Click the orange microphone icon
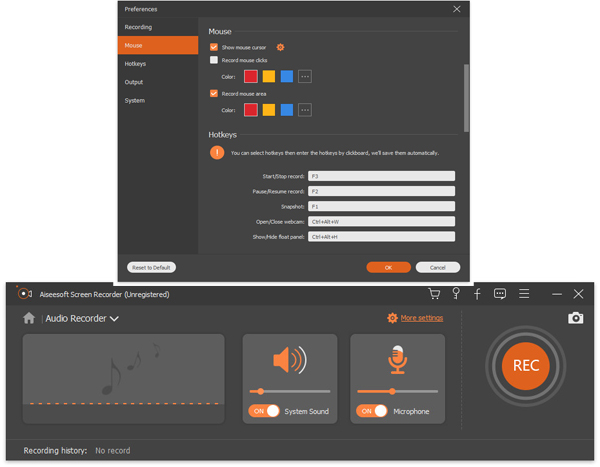This screenshot has width=600, height=467. pyautogui.click(x=398, y=359)
